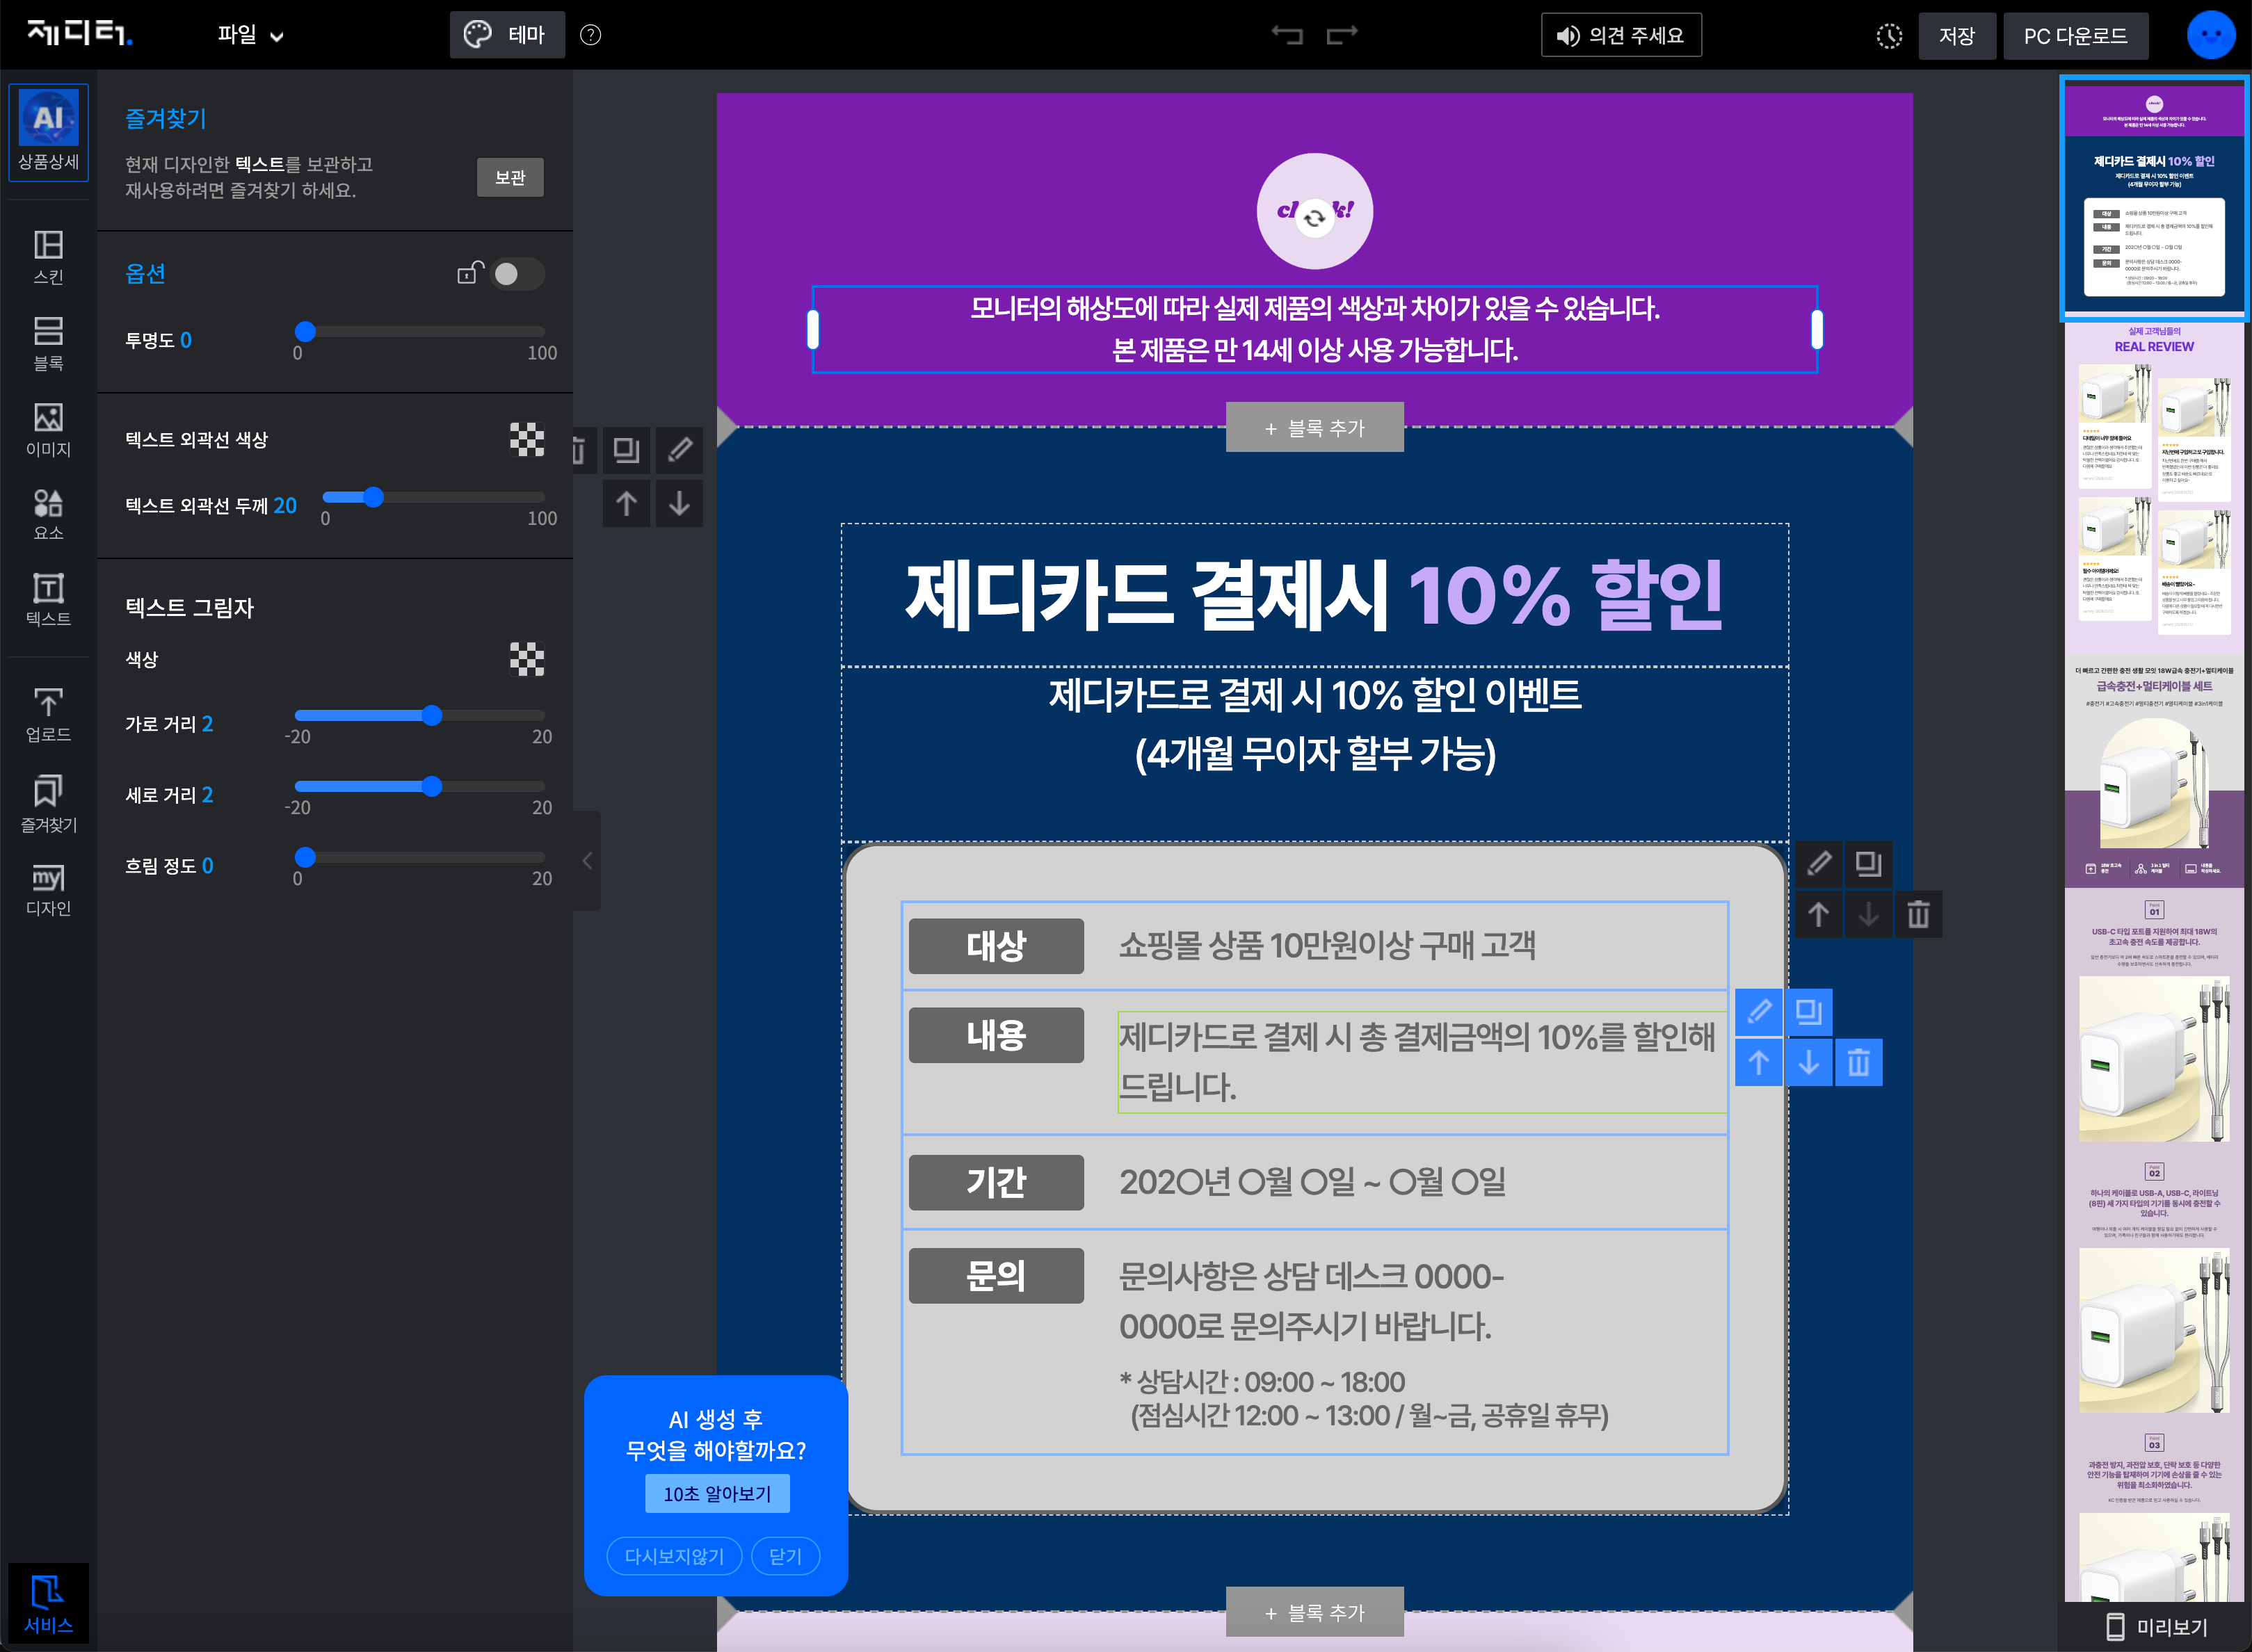Open the 테마 theme tab

[x=507, y=35]
